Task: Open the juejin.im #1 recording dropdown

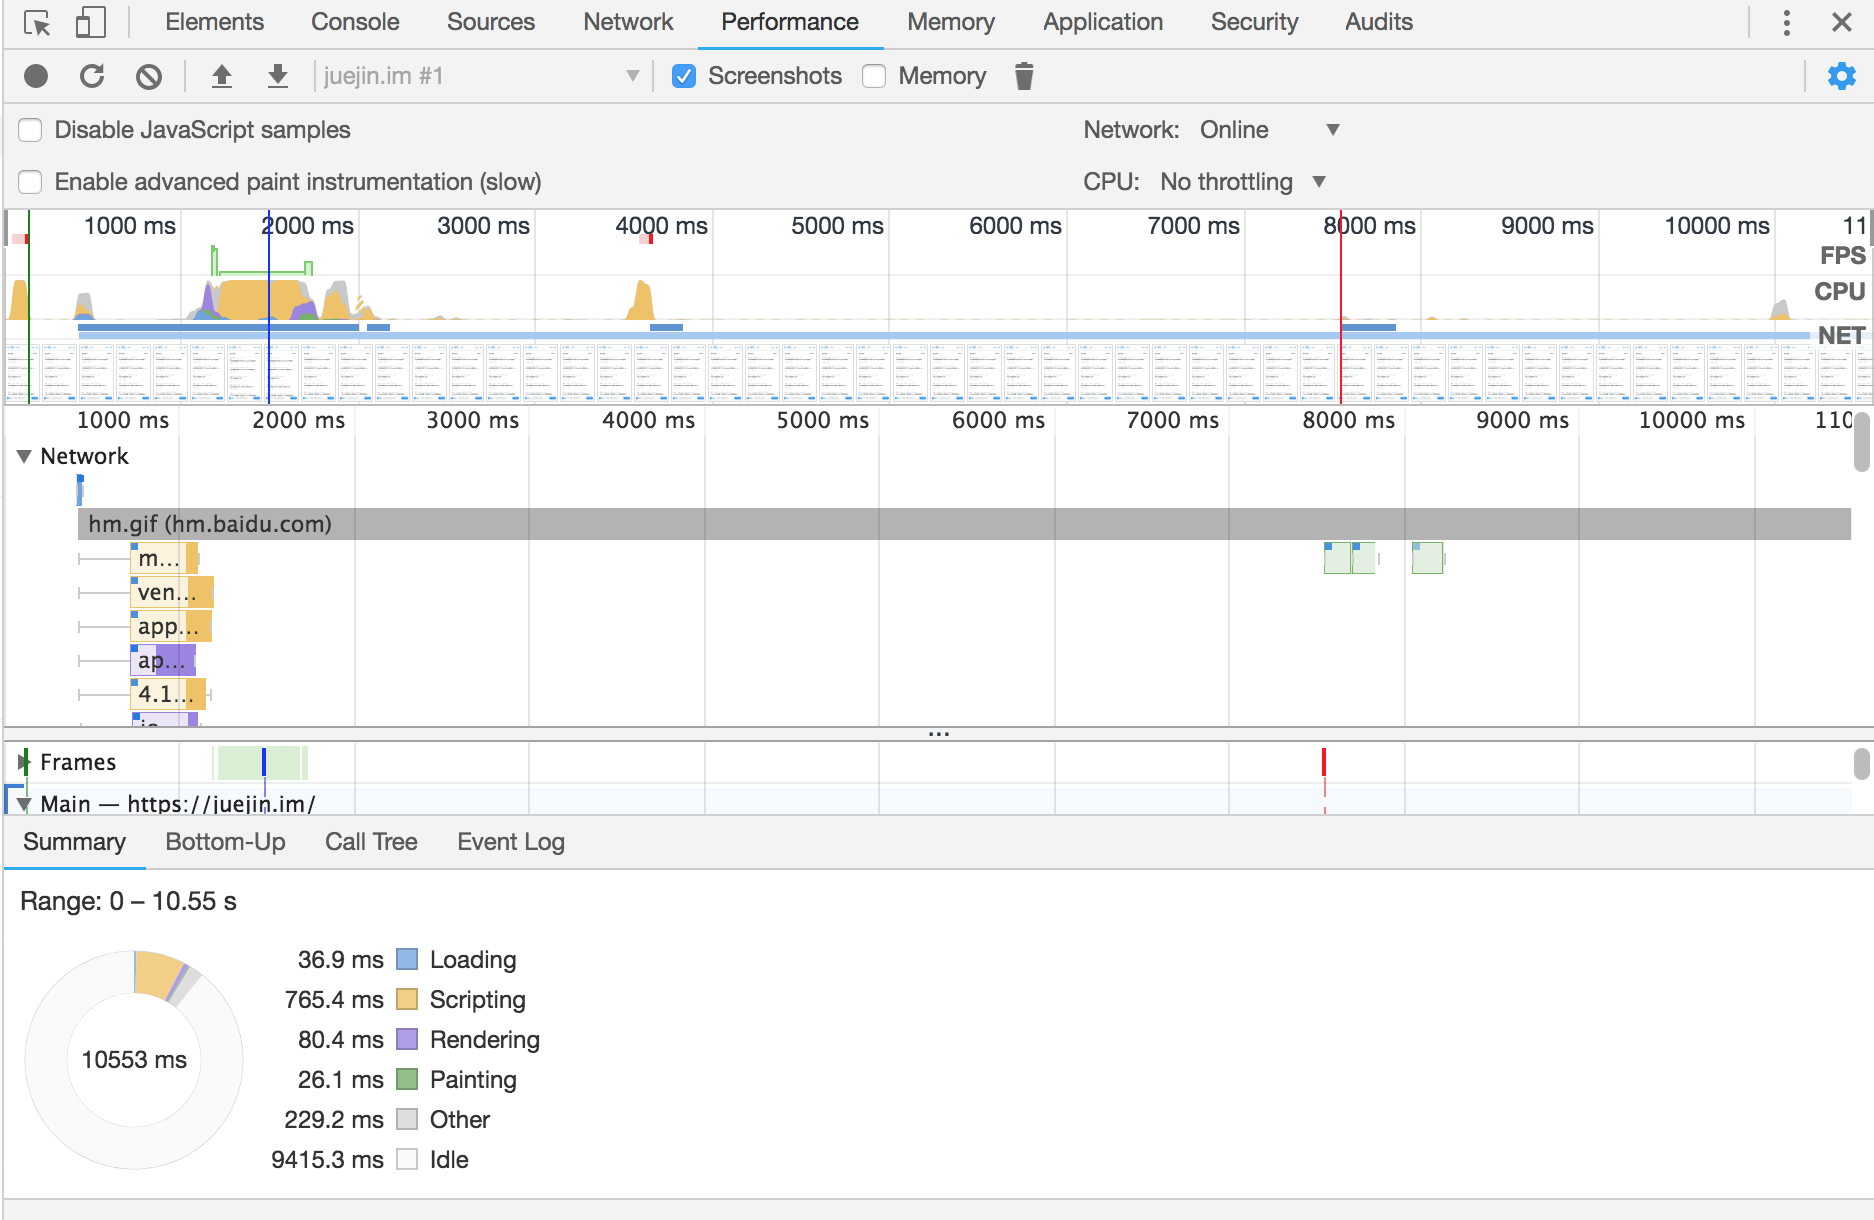Action: (x=480, y=76)
